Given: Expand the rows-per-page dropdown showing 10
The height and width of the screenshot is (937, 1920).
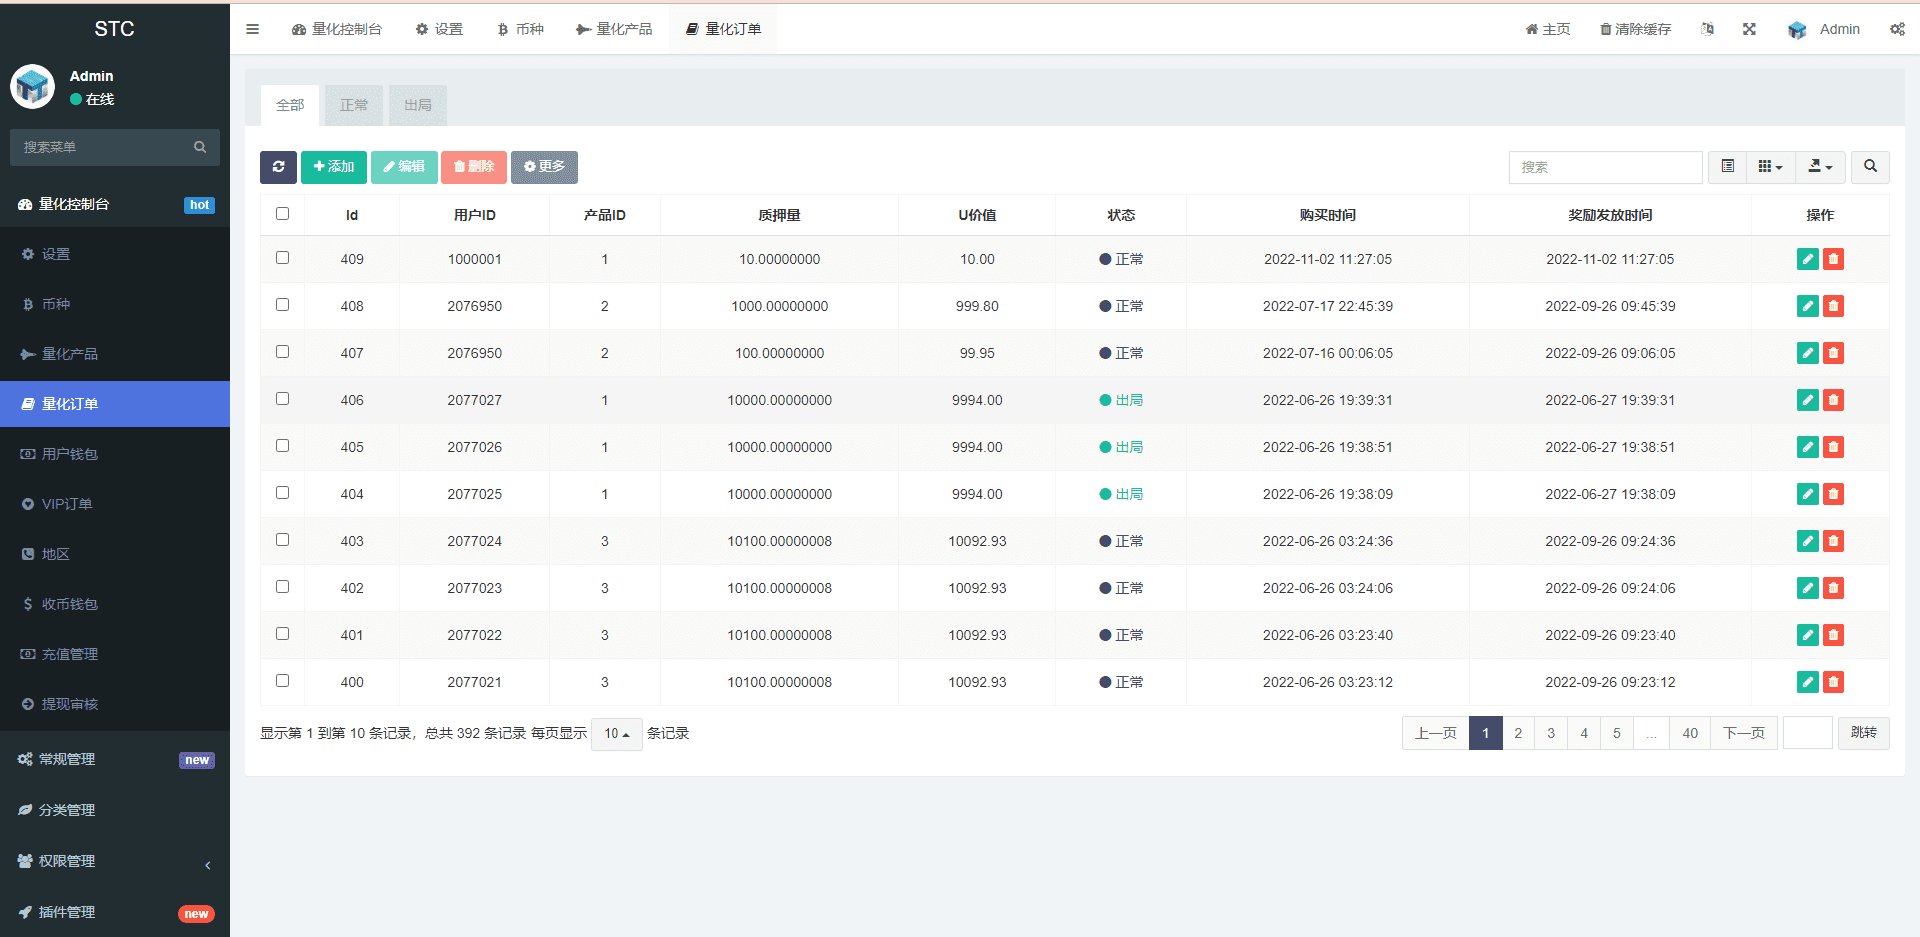Looking at the screenshot, I should click(x=616, y=734).
